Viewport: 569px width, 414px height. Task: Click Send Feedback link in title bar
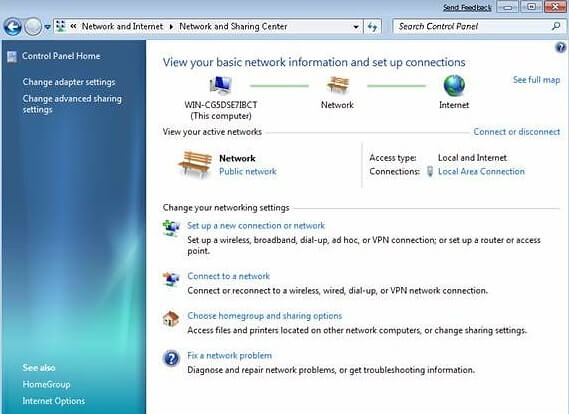(x=467, y=7)
